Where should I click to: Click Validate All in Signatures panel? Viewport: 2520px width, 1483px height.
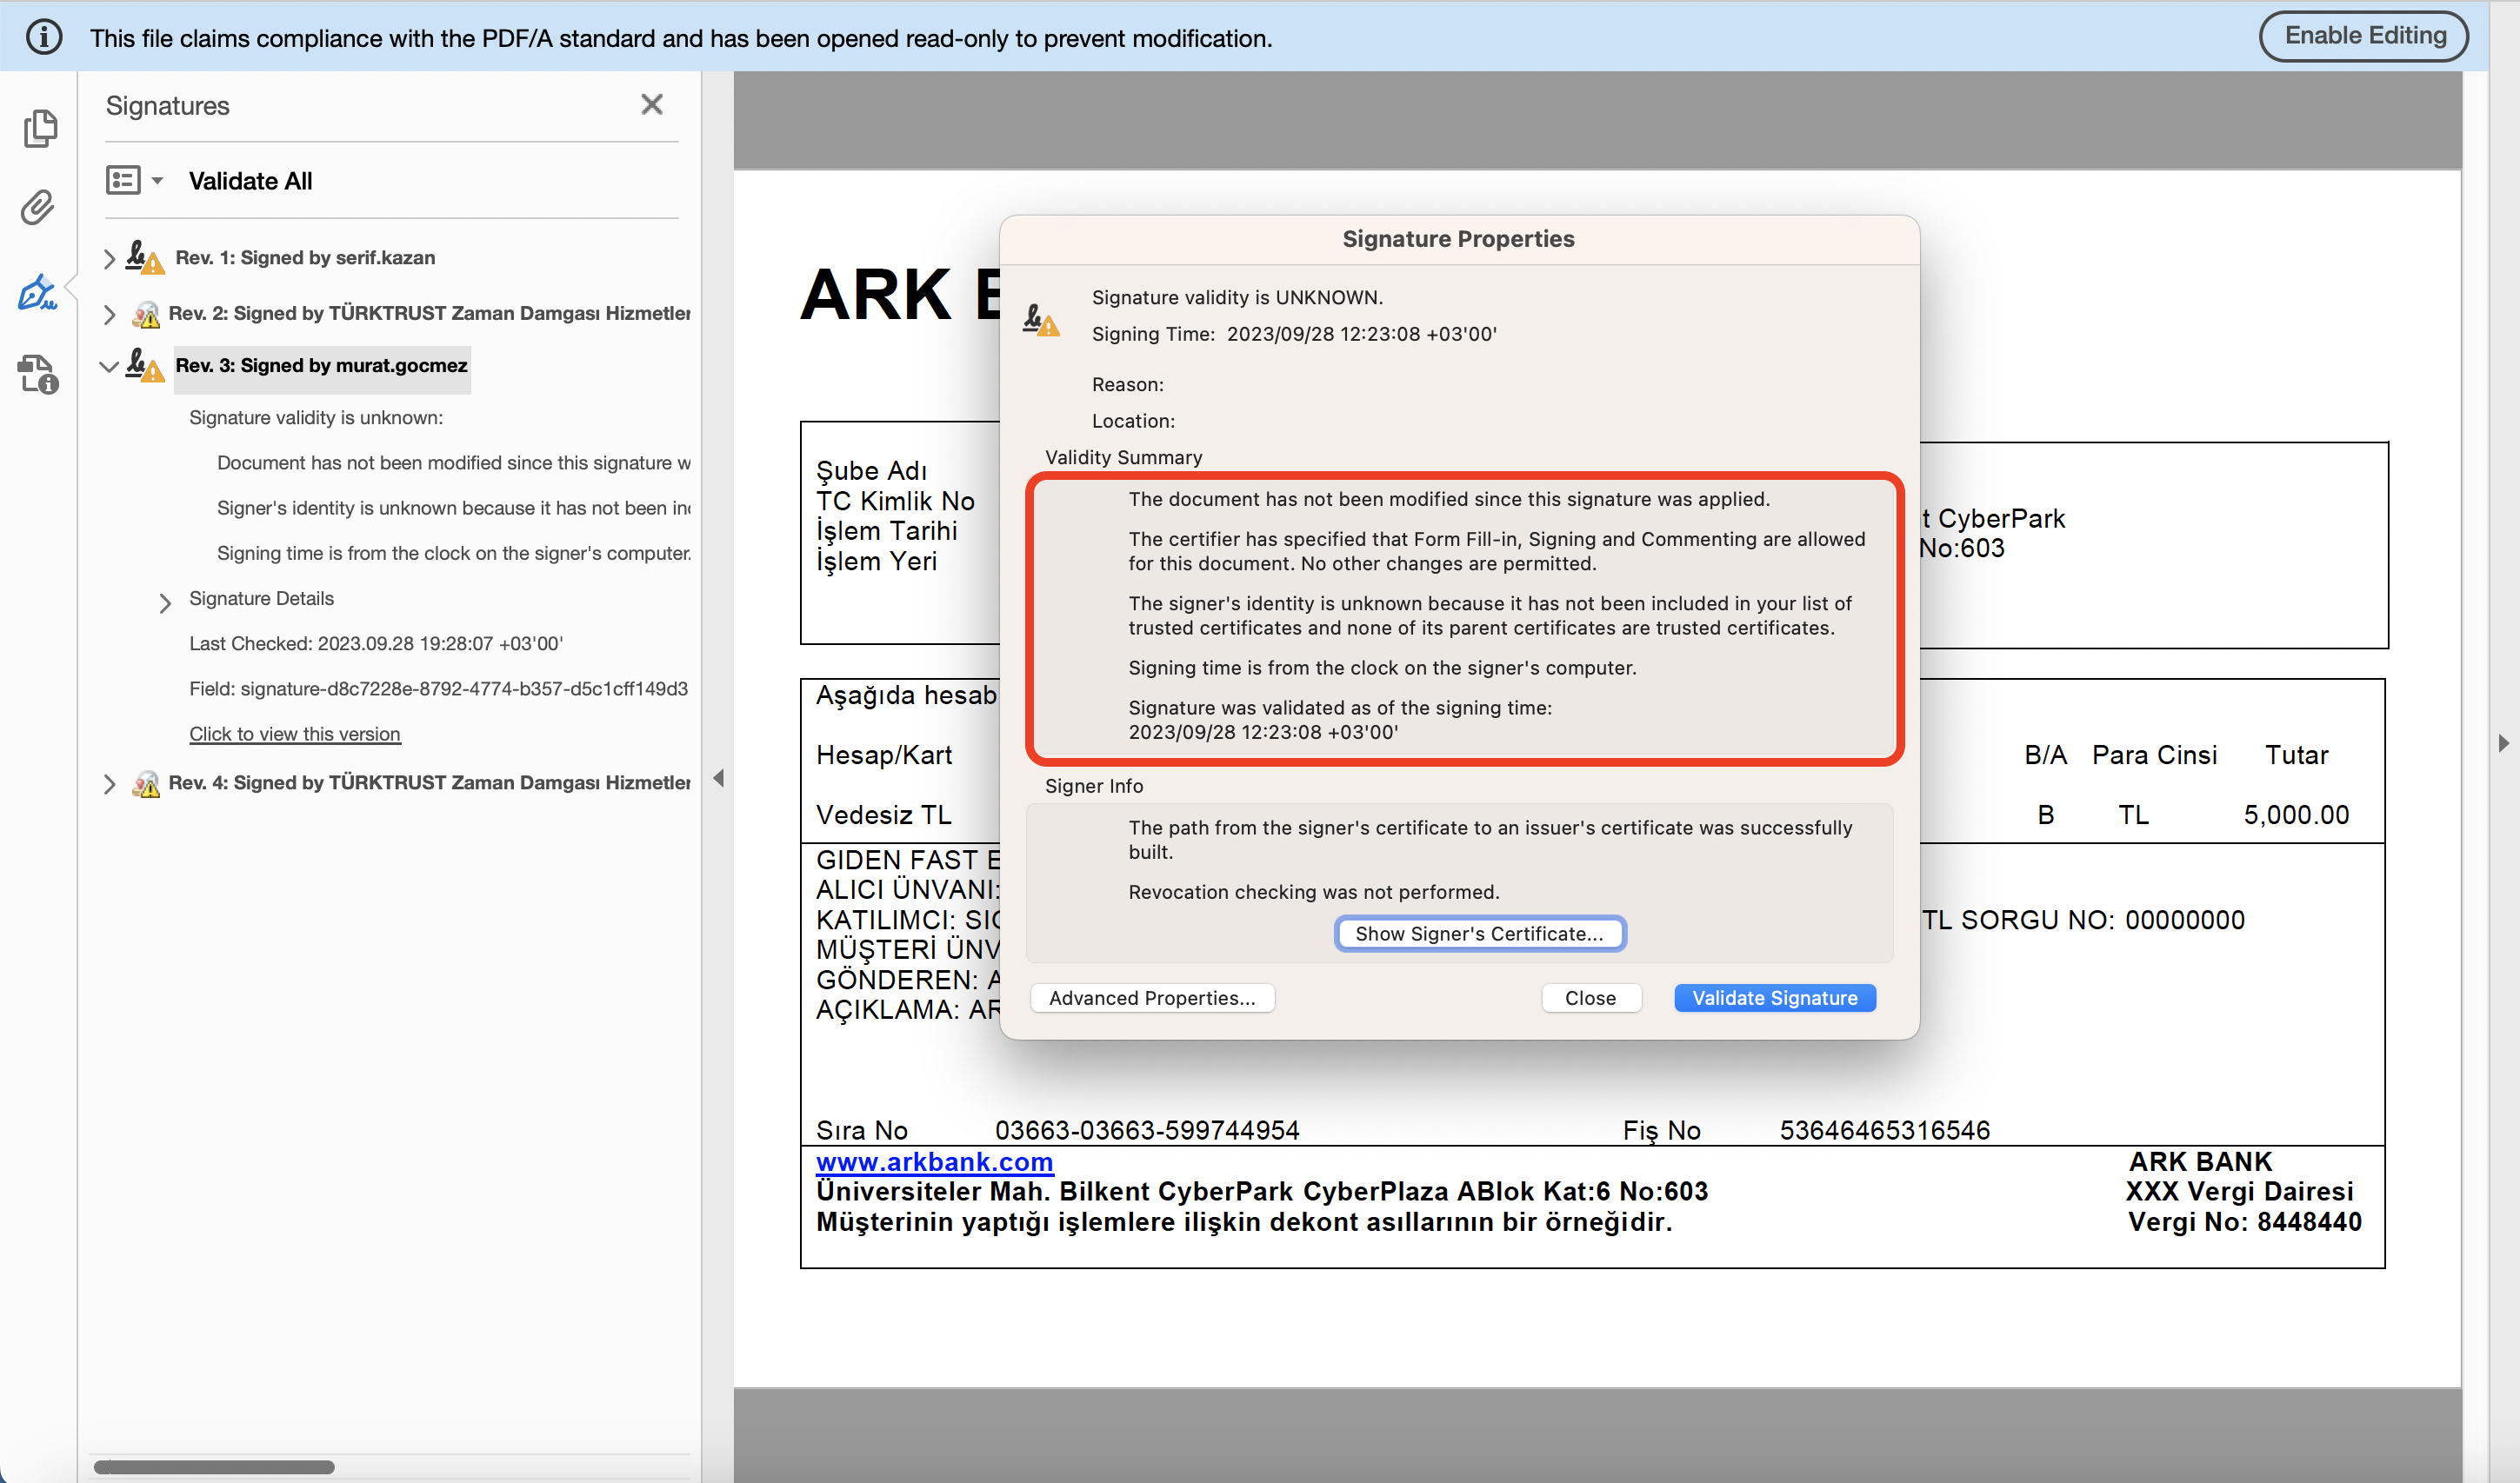click(x=251, y=181)
